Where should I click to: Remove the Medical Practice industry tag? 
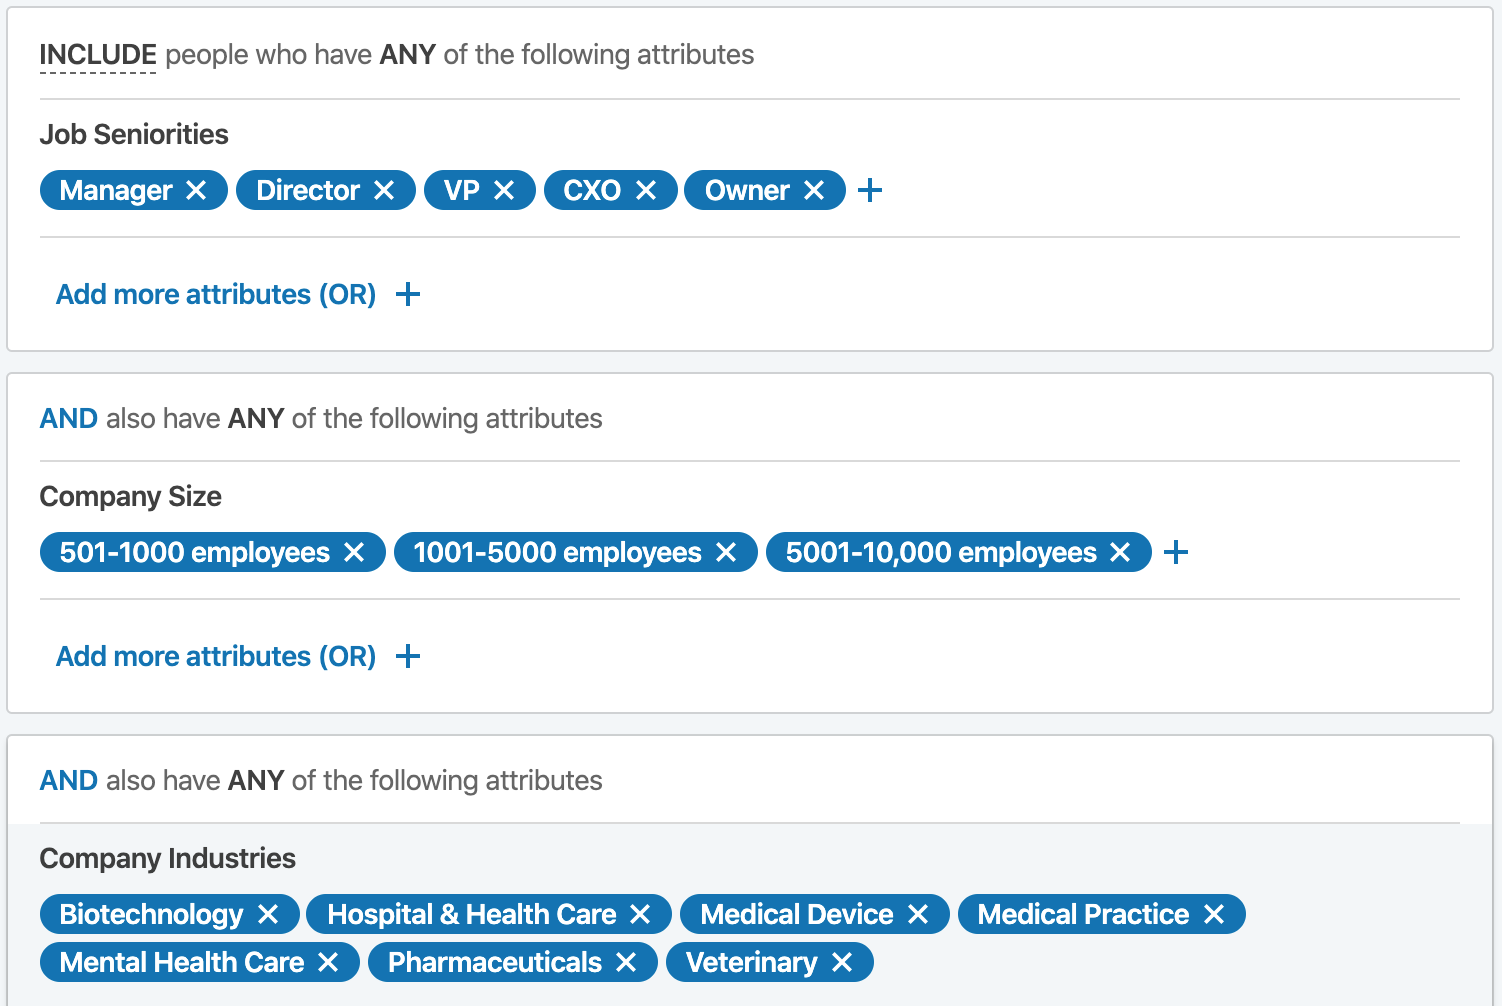[x=1214, y=914]
